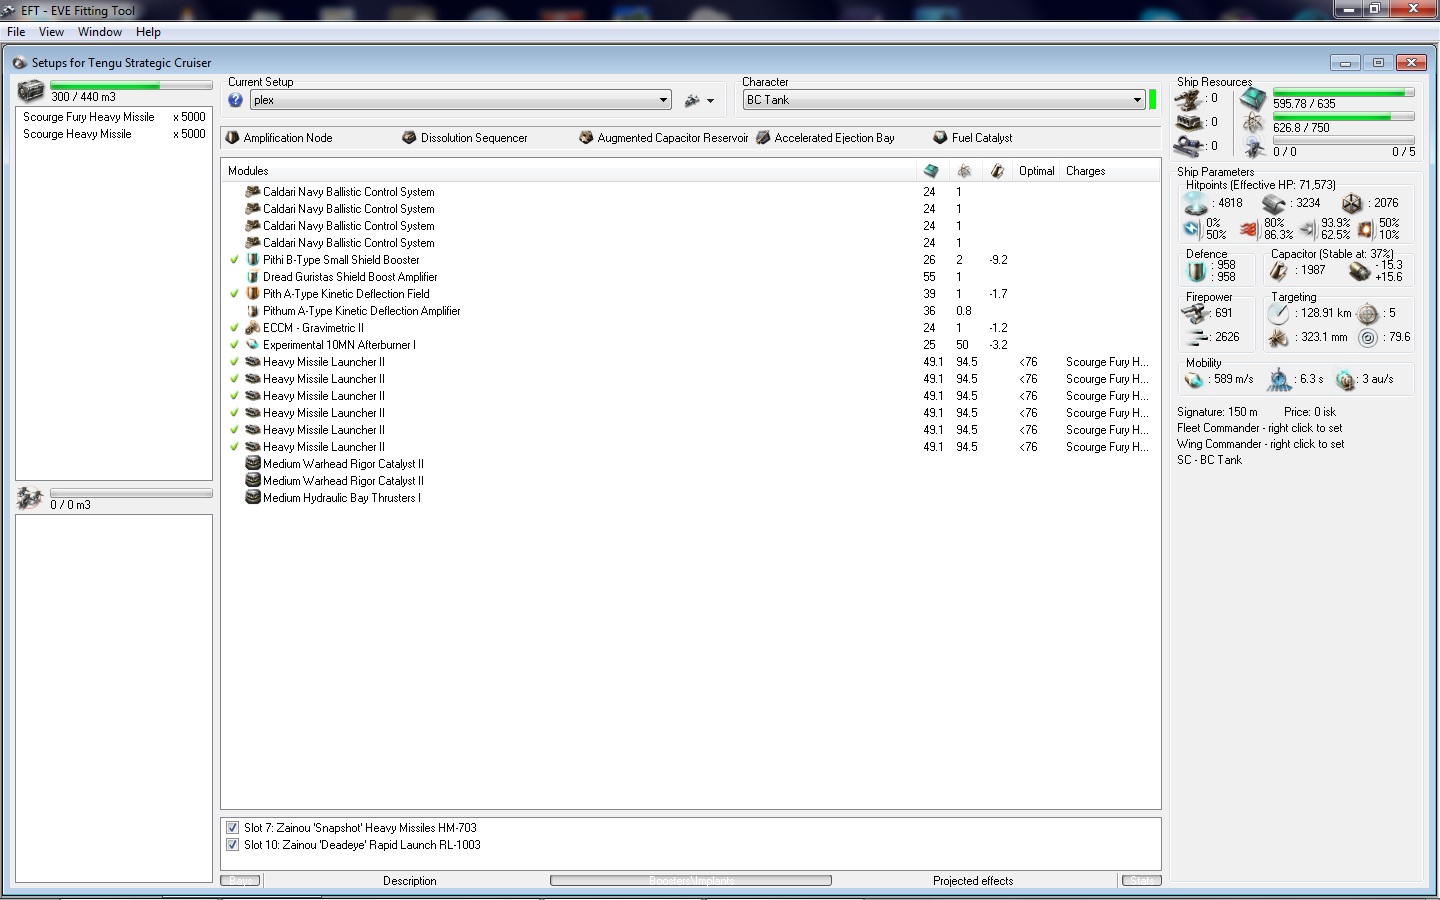
Task: Open the Current Setup dropdown showing plex
Action: pyautogui.click(x=461, y=100)
